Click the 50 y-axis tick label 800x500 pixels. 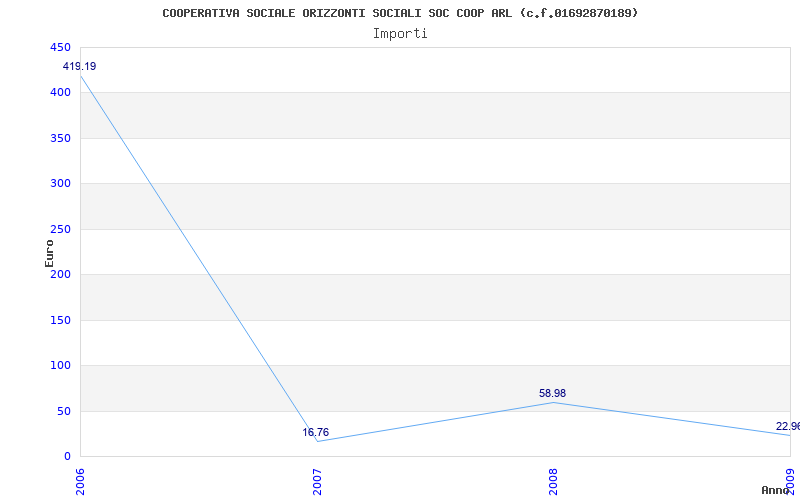tap(64, 411)
